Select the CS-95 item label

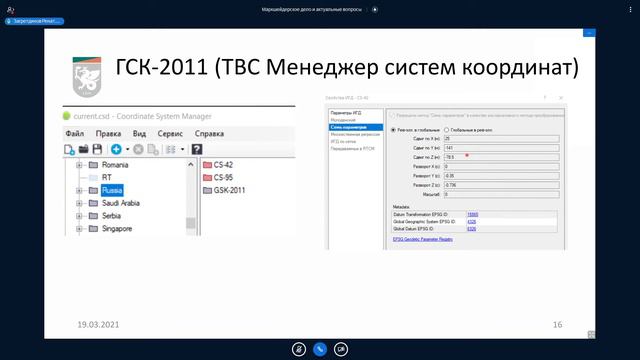223,178
